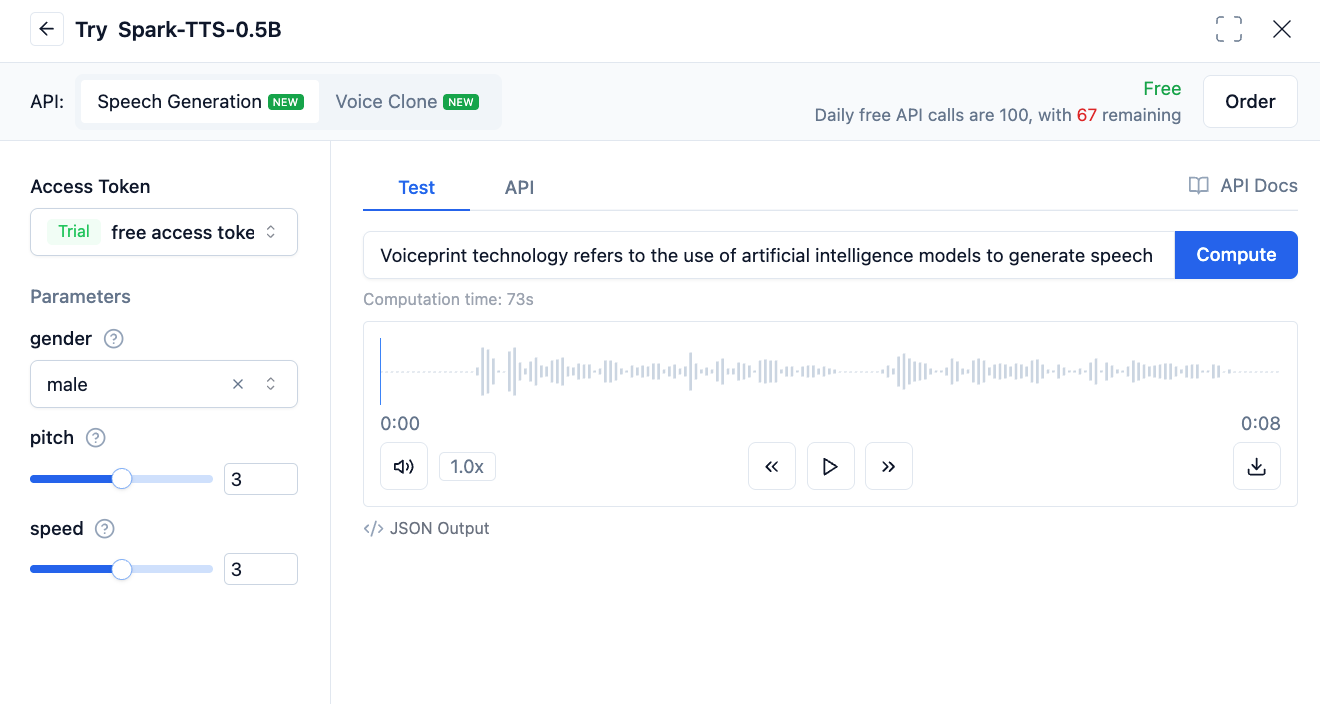
Task: Play the generated speech audio
Action: [x=830, y=466]
